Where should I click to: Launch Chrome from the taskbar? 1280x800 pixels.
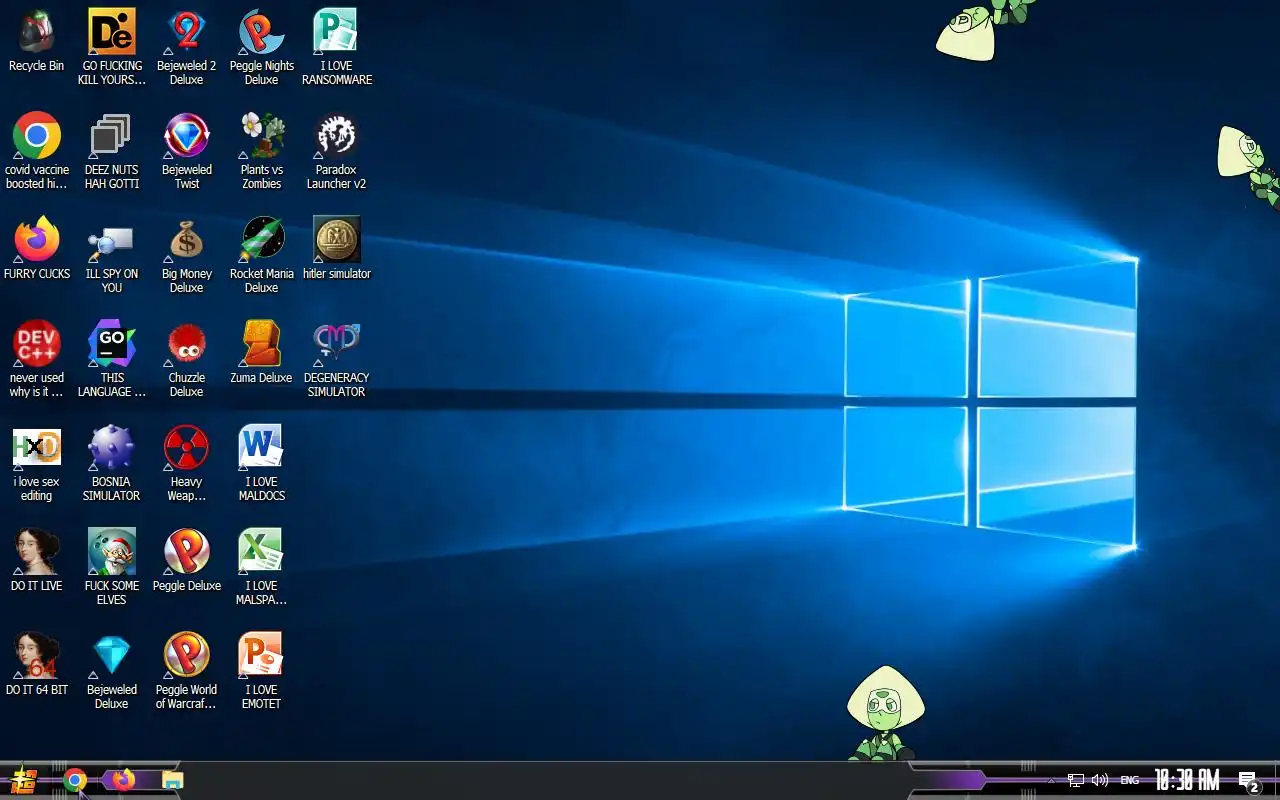(74, 780)
